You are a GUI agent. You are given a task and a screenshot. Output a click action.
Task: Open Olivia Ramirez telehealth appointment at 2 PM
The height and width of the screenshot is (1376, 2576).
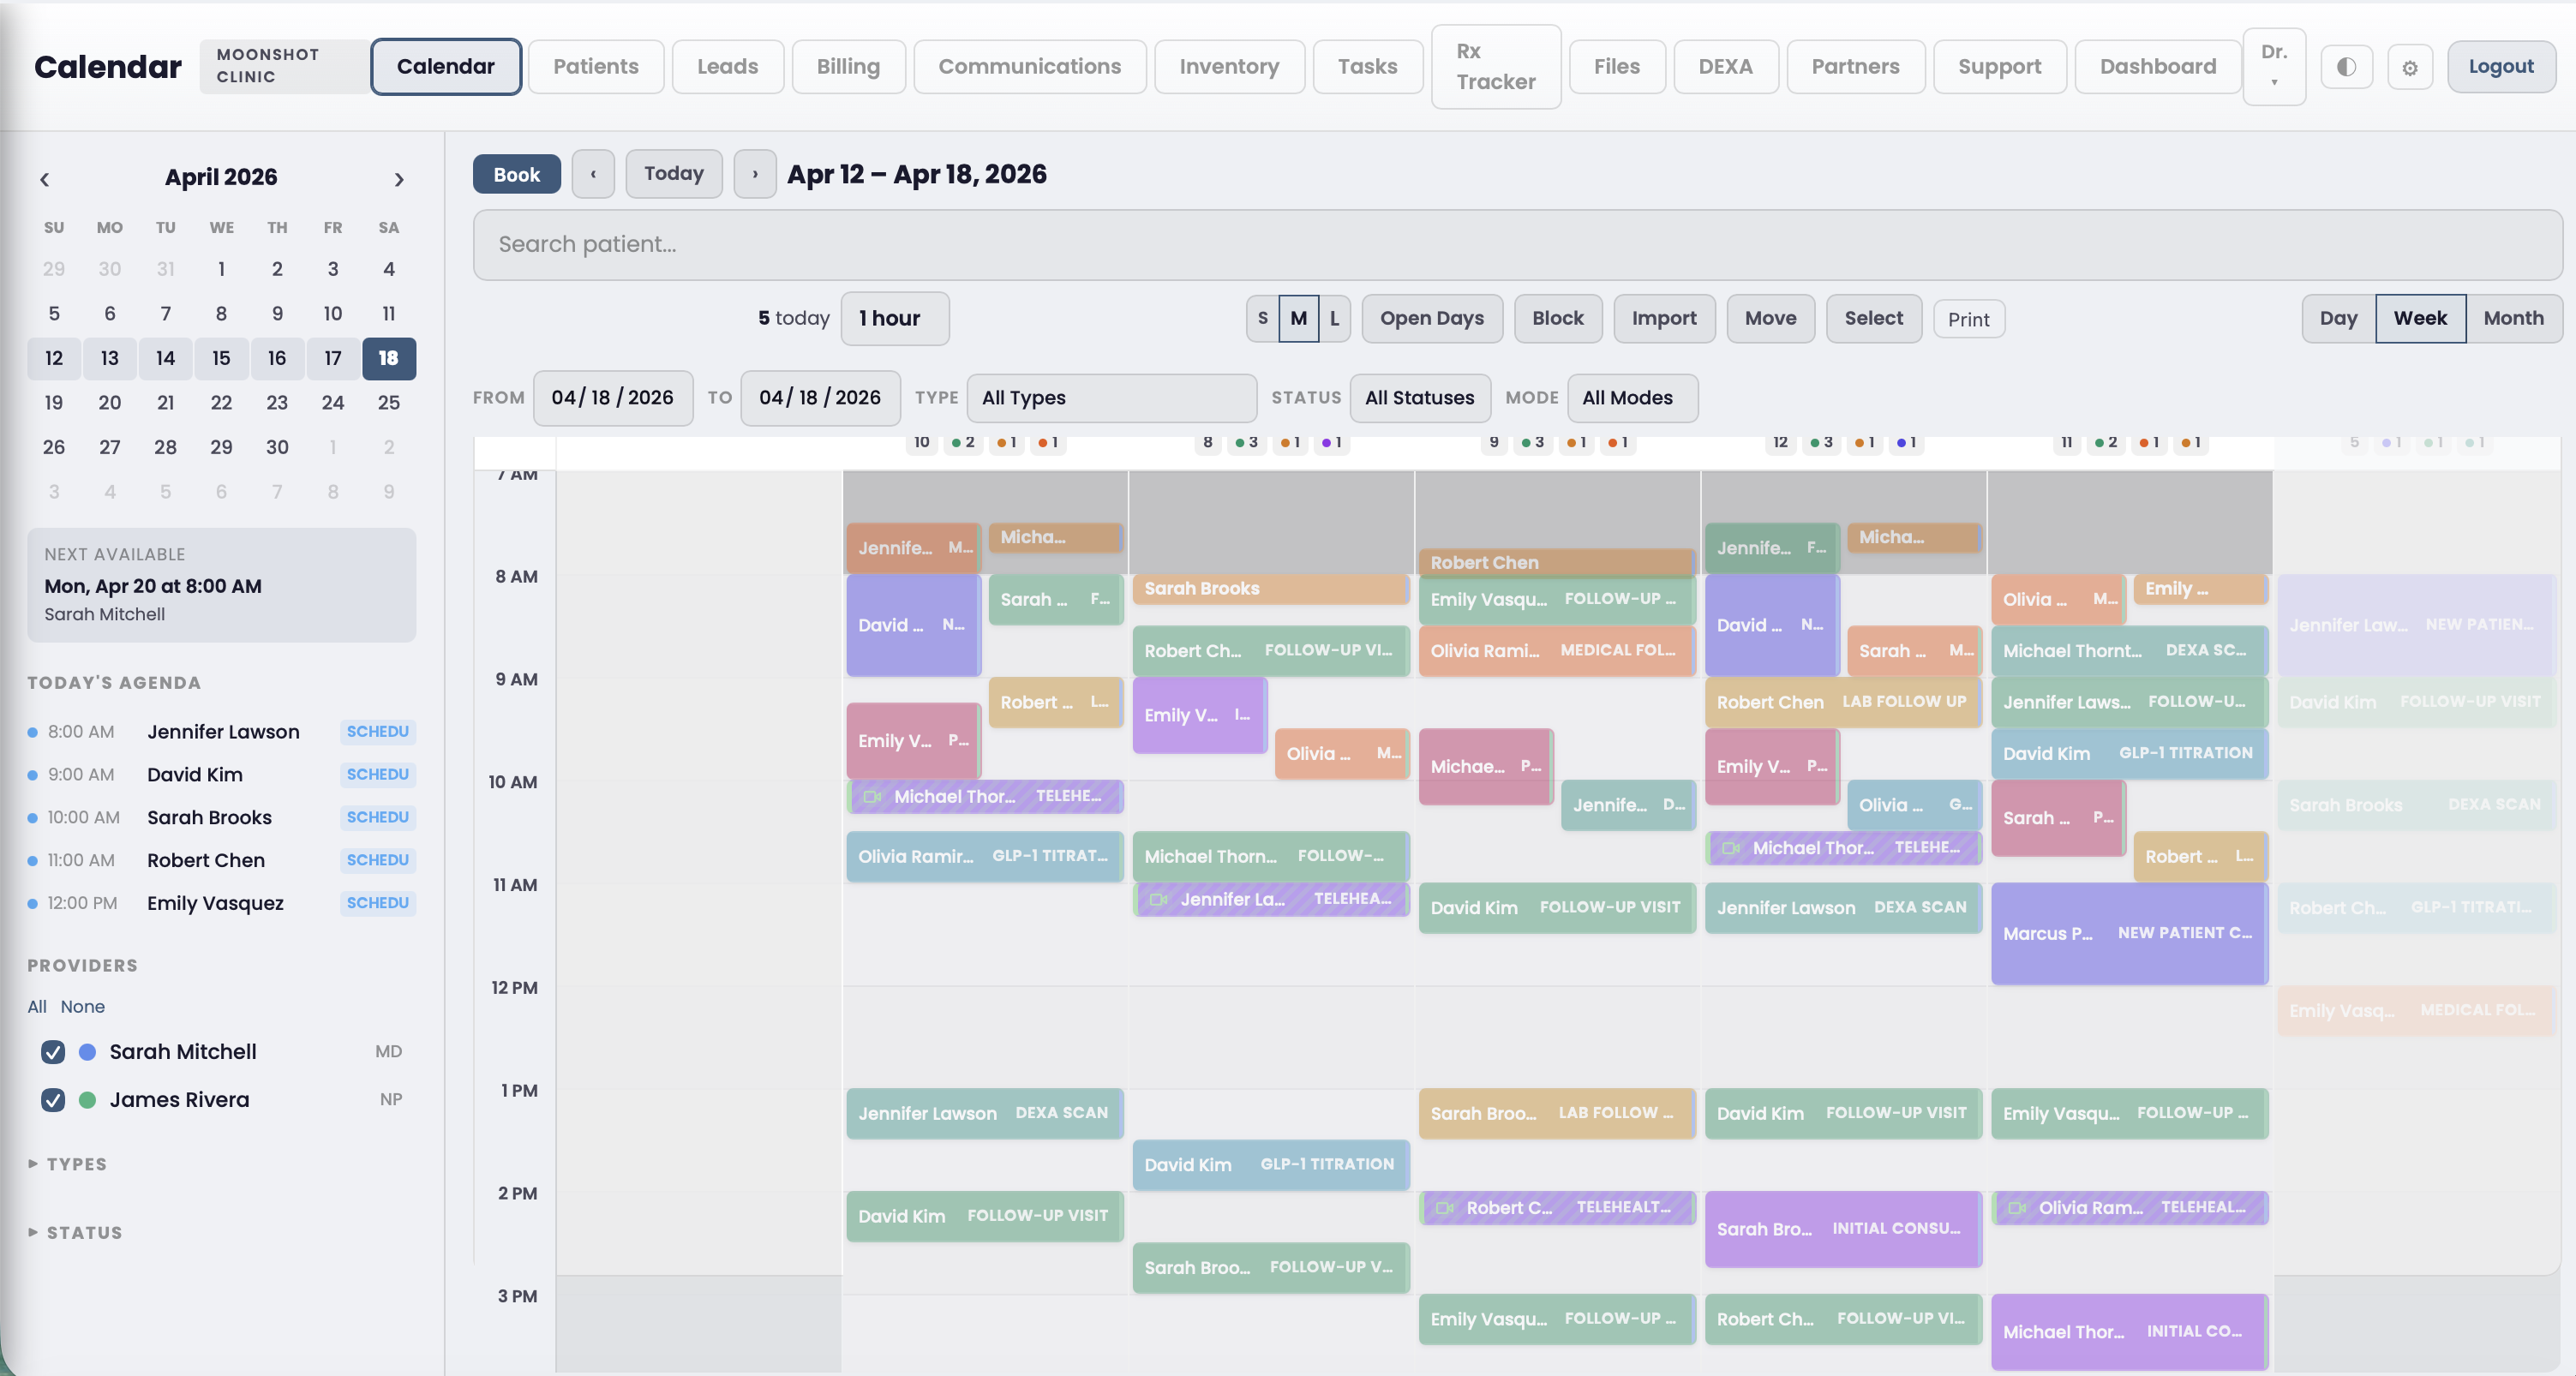[2129, 1207]
